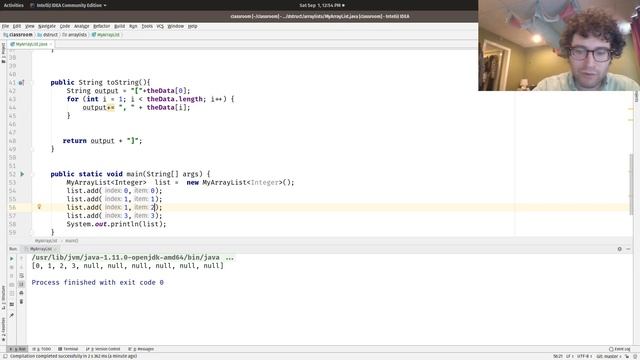Click 'Process finished with exit code 0' text
This screenshot has height=360, width=640.
98,282
